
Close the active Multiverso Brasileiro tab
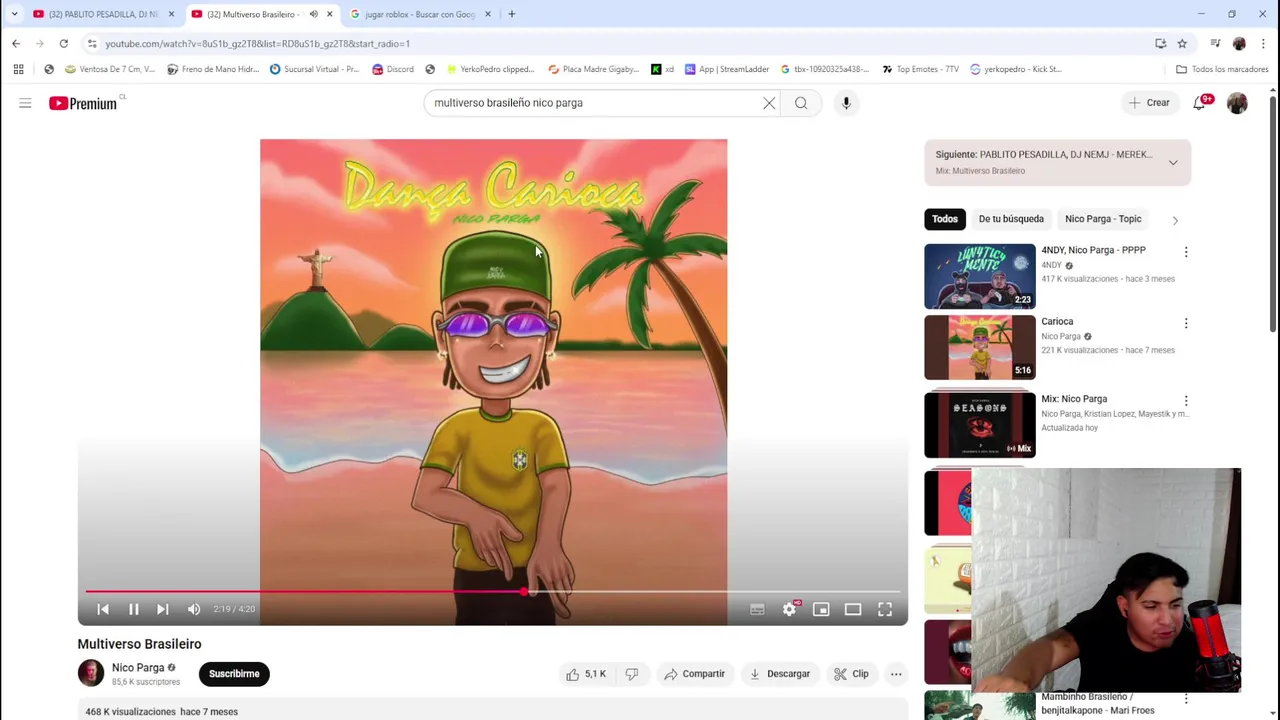point(329,14)
